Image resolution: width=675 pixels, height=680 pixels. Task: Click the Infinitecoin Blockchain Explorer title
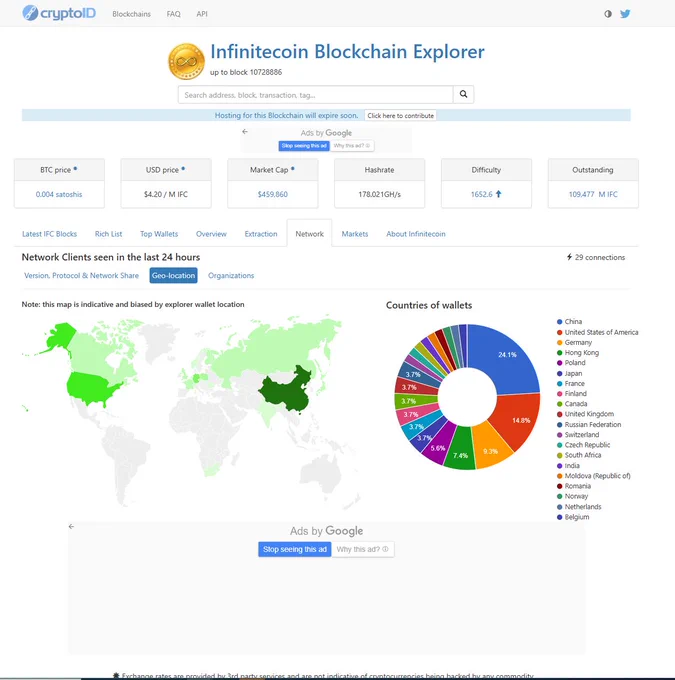(x=347, y=52)
